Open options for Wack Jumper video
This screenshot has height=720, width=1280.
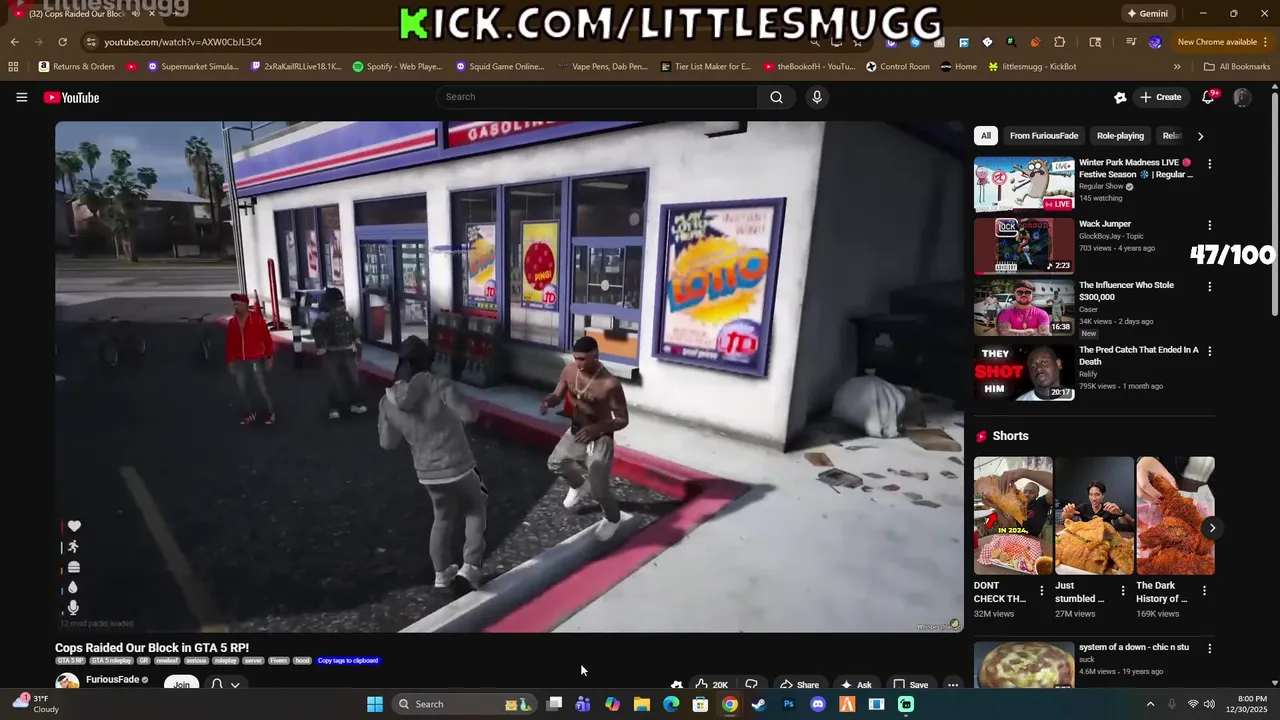coord(1209,226)
